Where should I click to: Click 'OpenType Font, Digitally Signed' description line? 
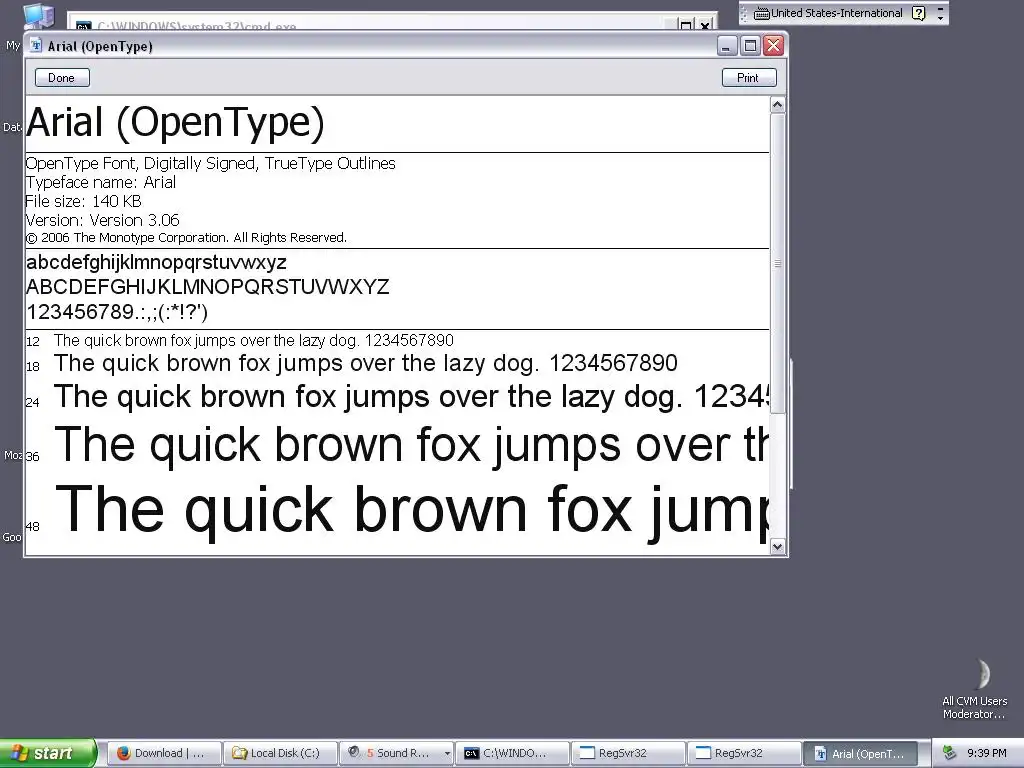coord(210,163)
